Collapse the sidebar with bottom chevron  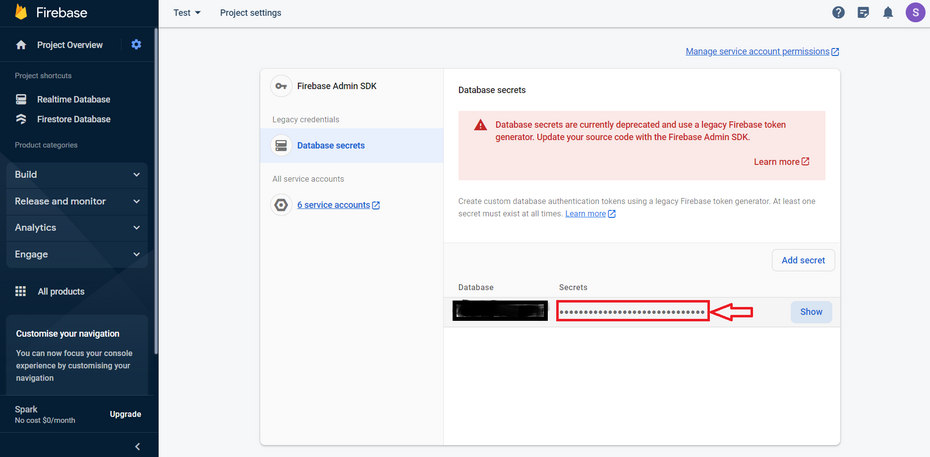(x=137, y=446)
